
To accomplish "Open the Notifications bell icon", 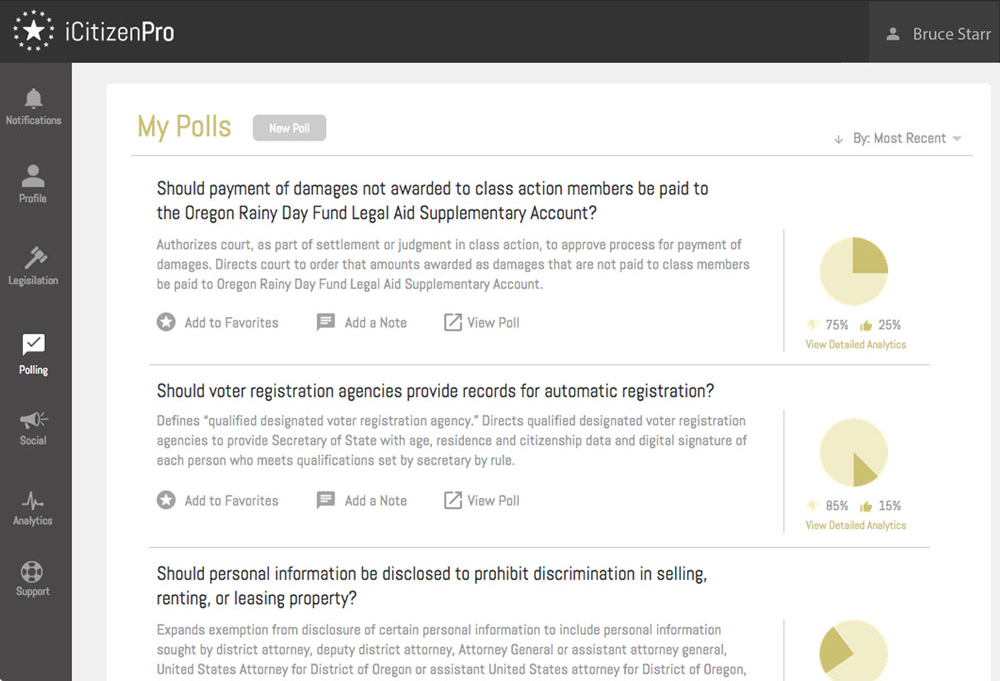I will click(x=34, y=98).
